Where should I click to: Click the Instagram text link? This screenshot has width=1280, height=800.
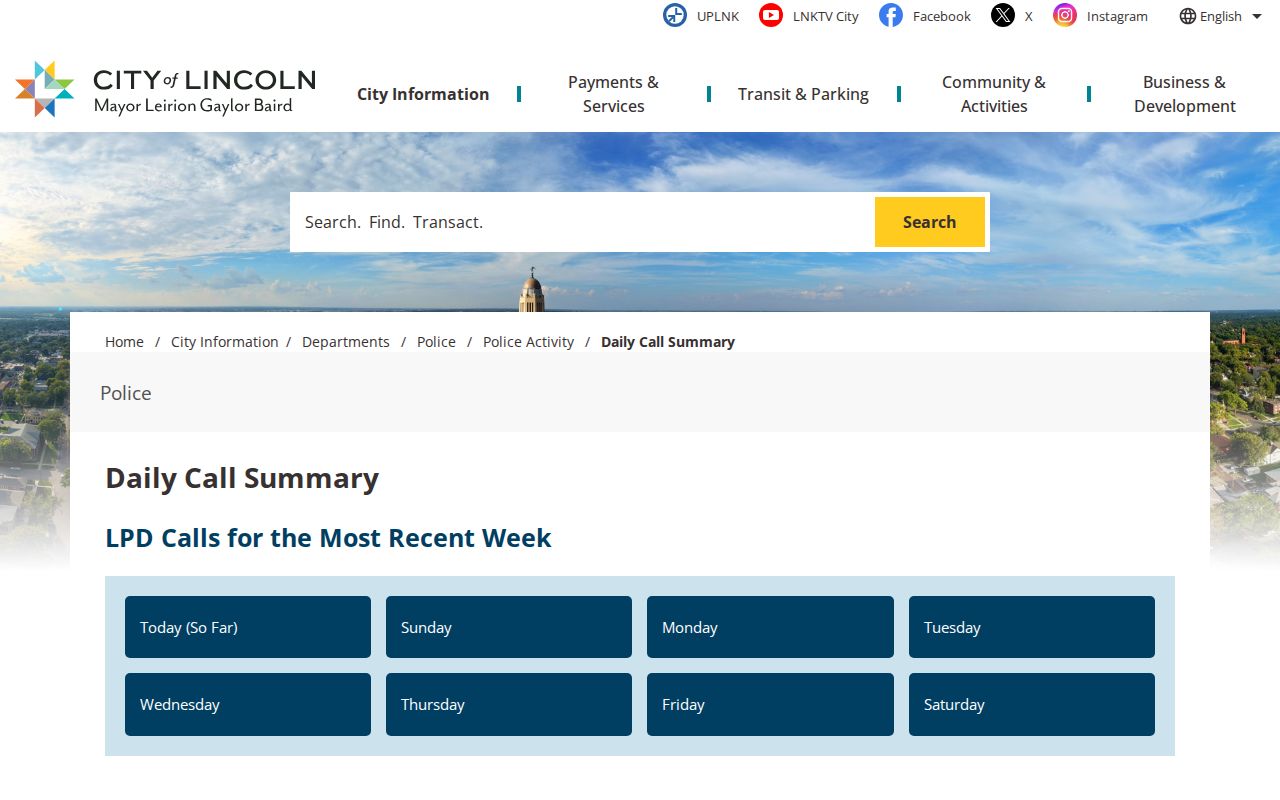click(1117, 16)
